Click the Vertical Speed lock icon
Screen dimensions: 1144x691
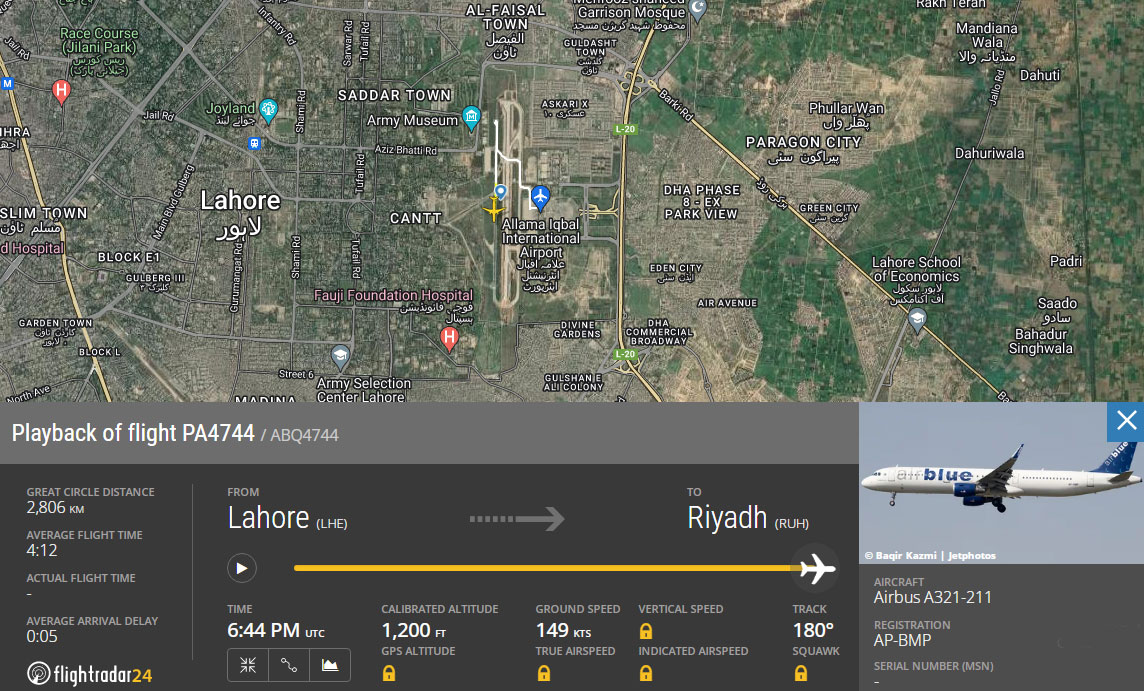(x=646, y=631)
